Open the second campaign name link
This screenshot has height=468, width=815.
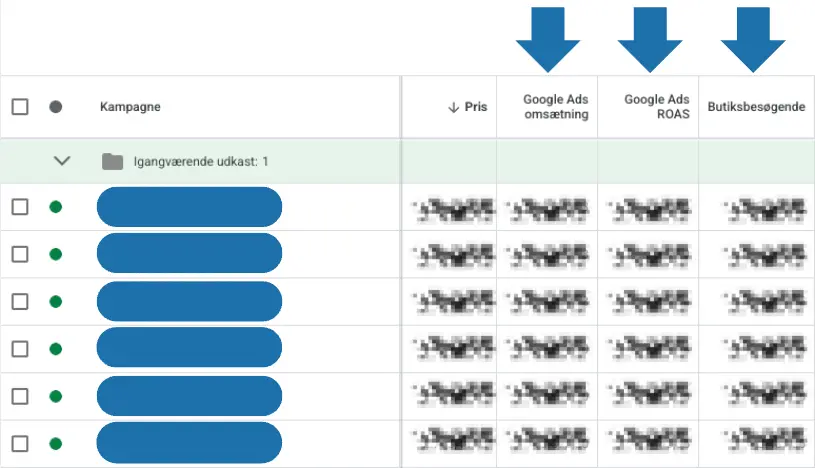[x=189, y=254]
